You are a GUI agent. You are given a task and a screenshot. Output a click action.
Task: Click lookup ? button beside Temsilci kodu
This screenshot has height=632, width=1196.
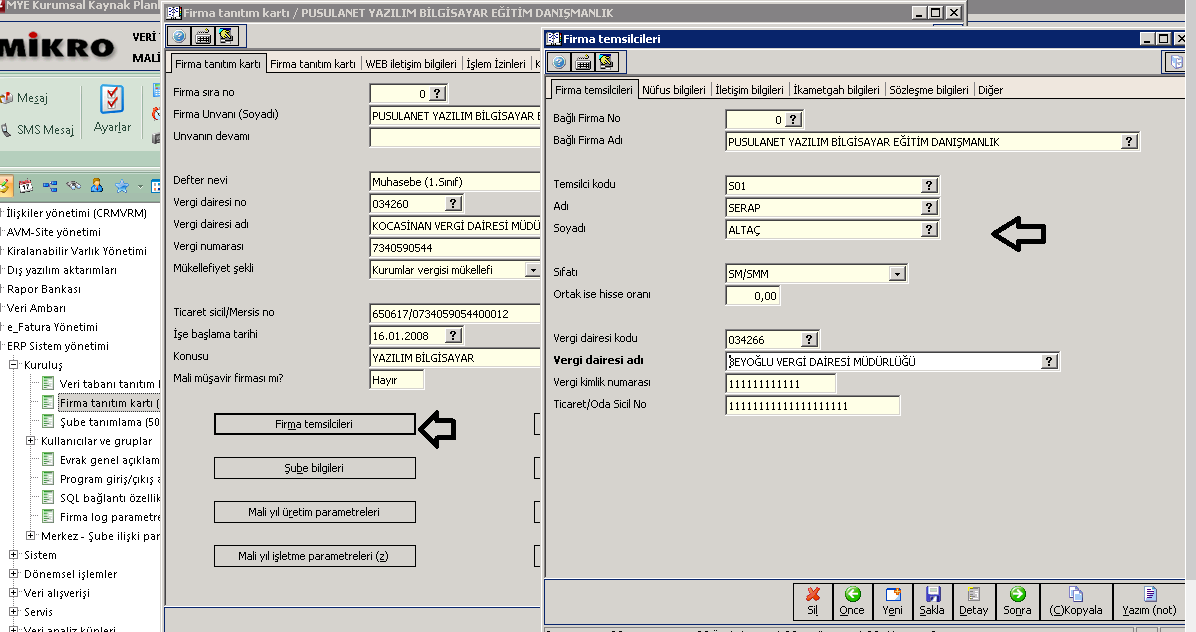point(929,185)
